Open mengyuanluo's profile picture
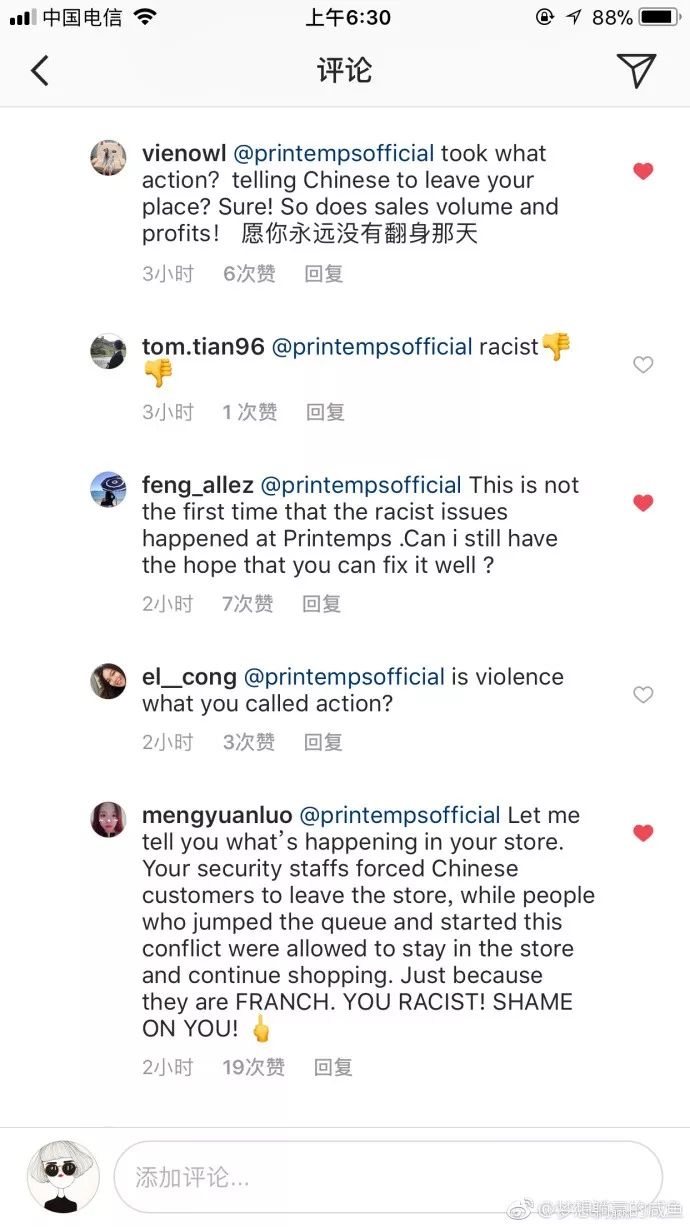The width and height of the screenshot is (690, 1227). [108, 819]
